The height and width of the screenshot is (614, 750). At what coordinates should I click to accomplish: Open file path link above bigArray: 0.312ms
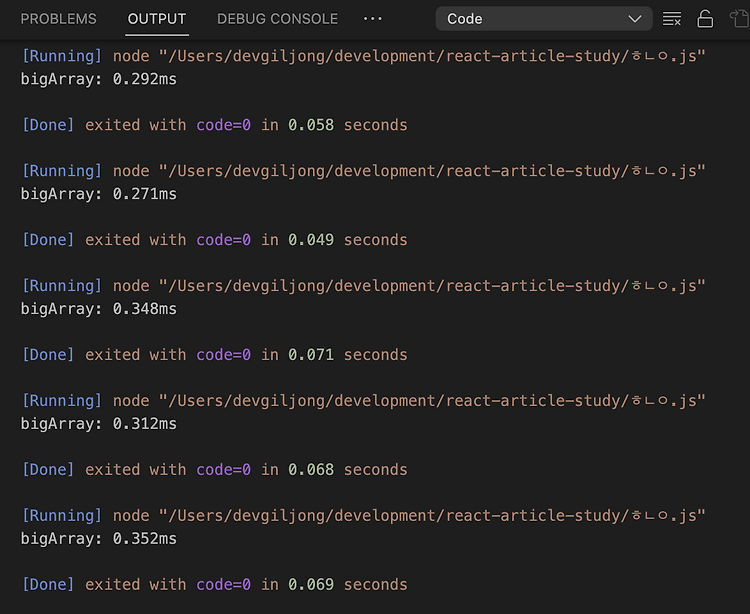[x=432, y=400]
